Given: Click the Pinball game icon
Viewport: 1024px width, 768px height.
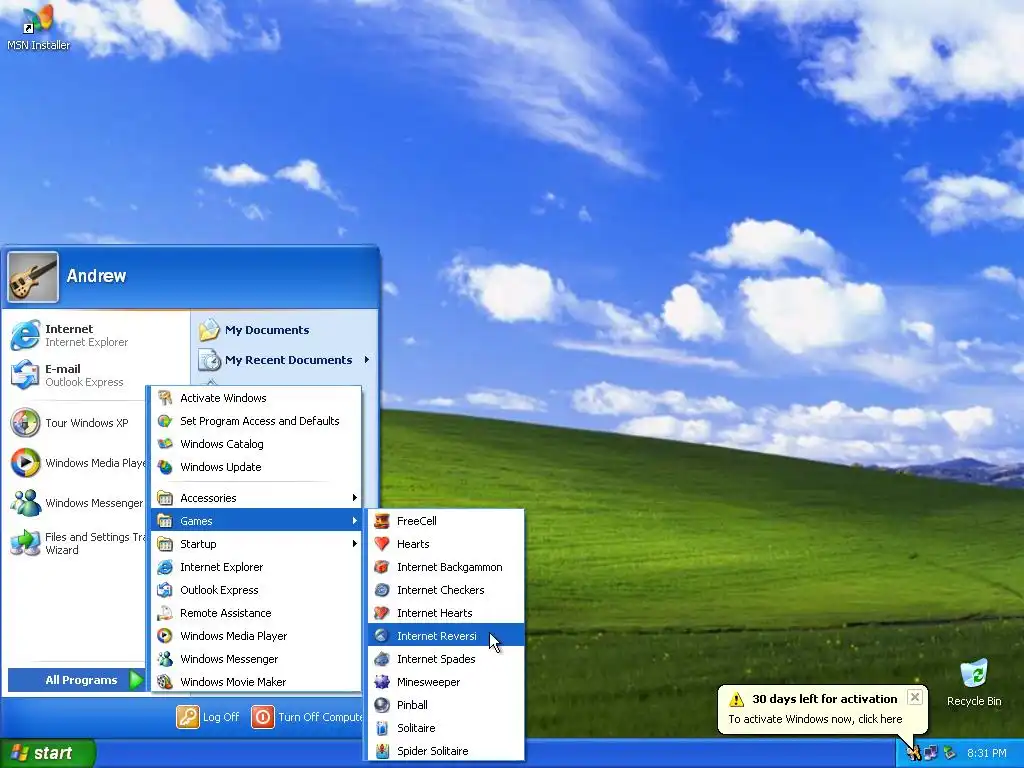Looking at the screenshot, I should (382, 705).
